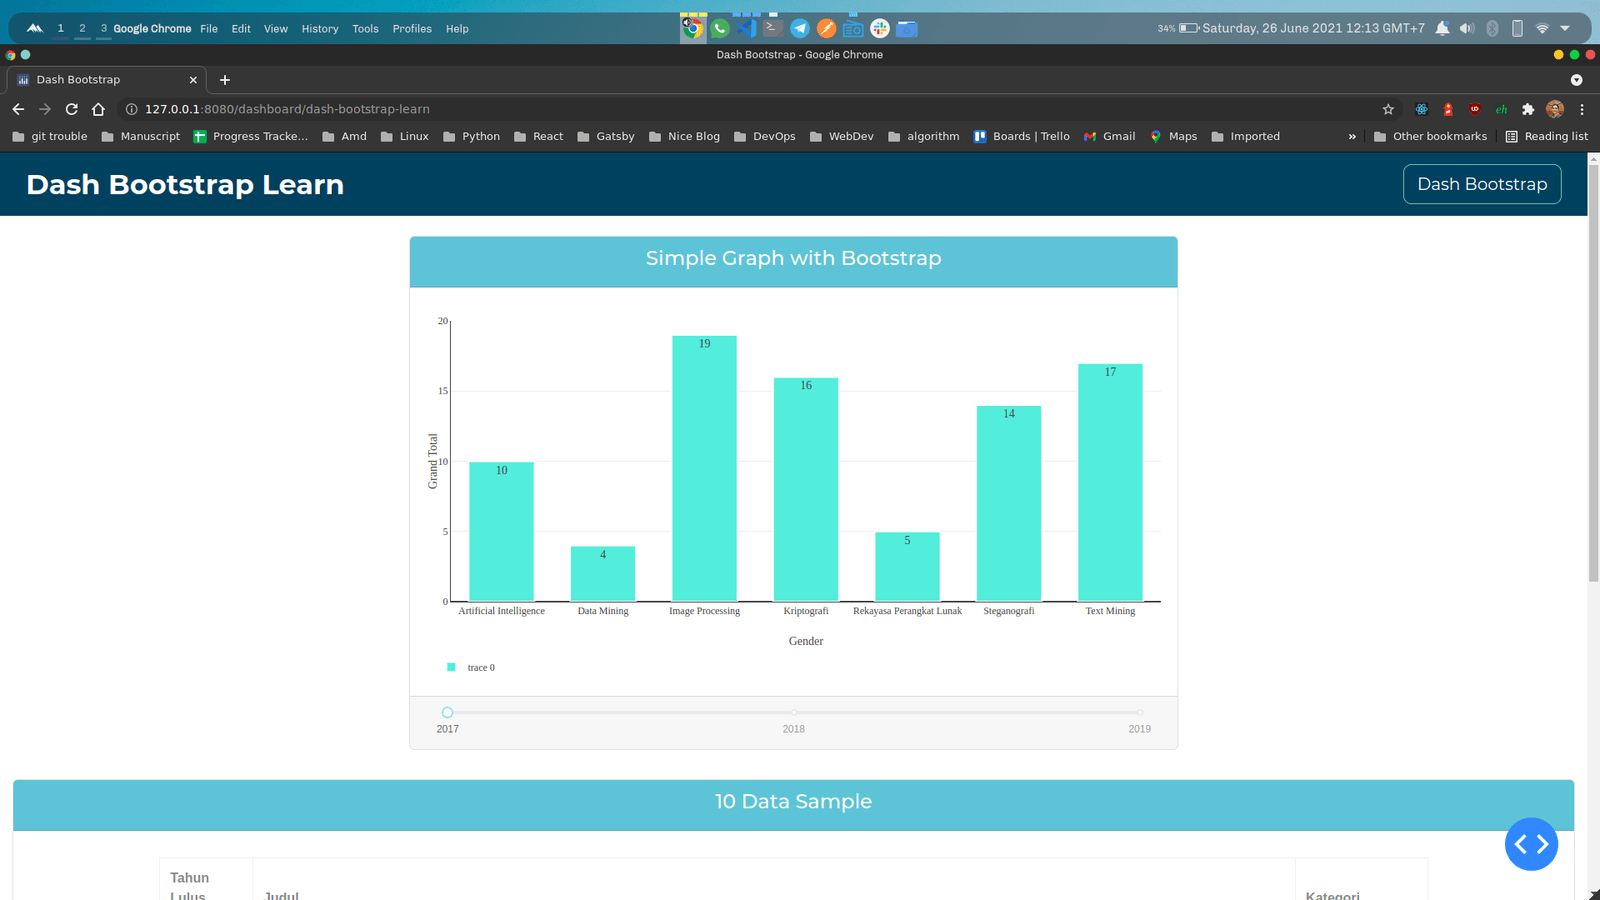Open the React Developer Tools extension
Image resolution: width=1600 pixels, height=900 pixels.
(1422, 109)
